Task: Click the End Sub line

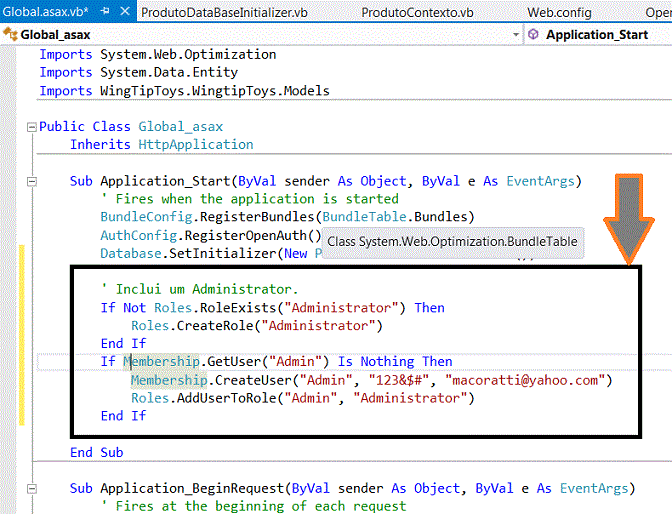Action: coord(97,453)
